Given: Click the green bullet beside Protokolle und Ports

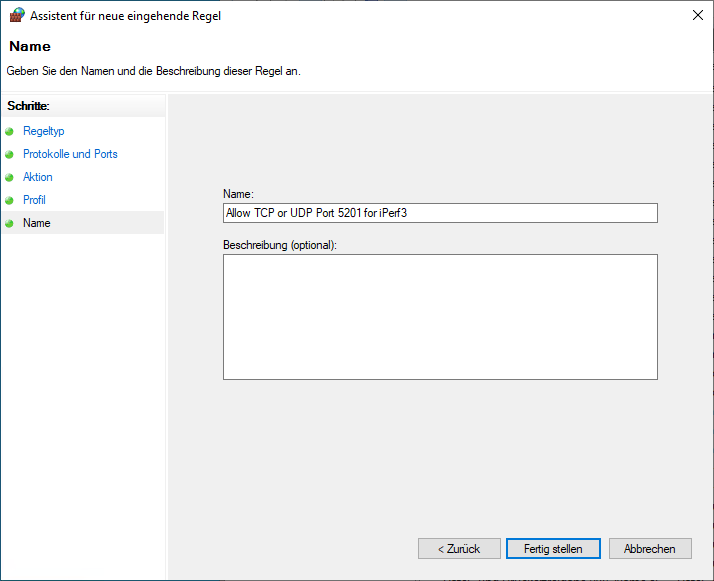Looking at the screenshot, I should pyautogui.click(x=10, y=155).
